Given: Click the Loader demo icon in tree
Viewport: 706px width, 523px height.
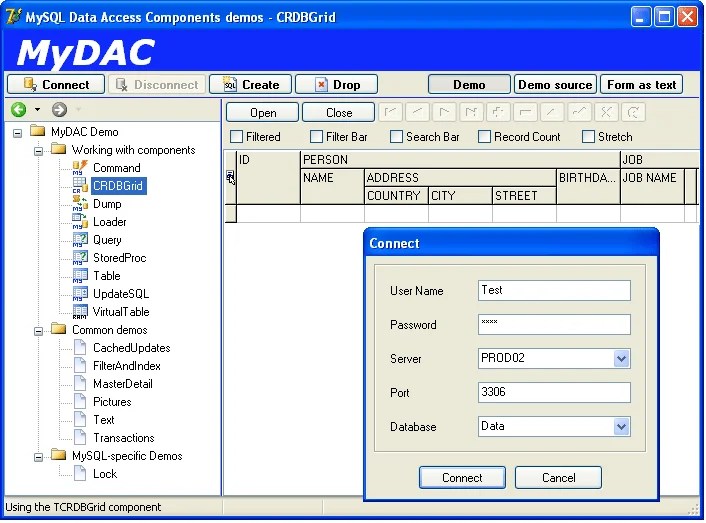Looking at the screenshot, I should pyautogui.click(x=80, y=222).
